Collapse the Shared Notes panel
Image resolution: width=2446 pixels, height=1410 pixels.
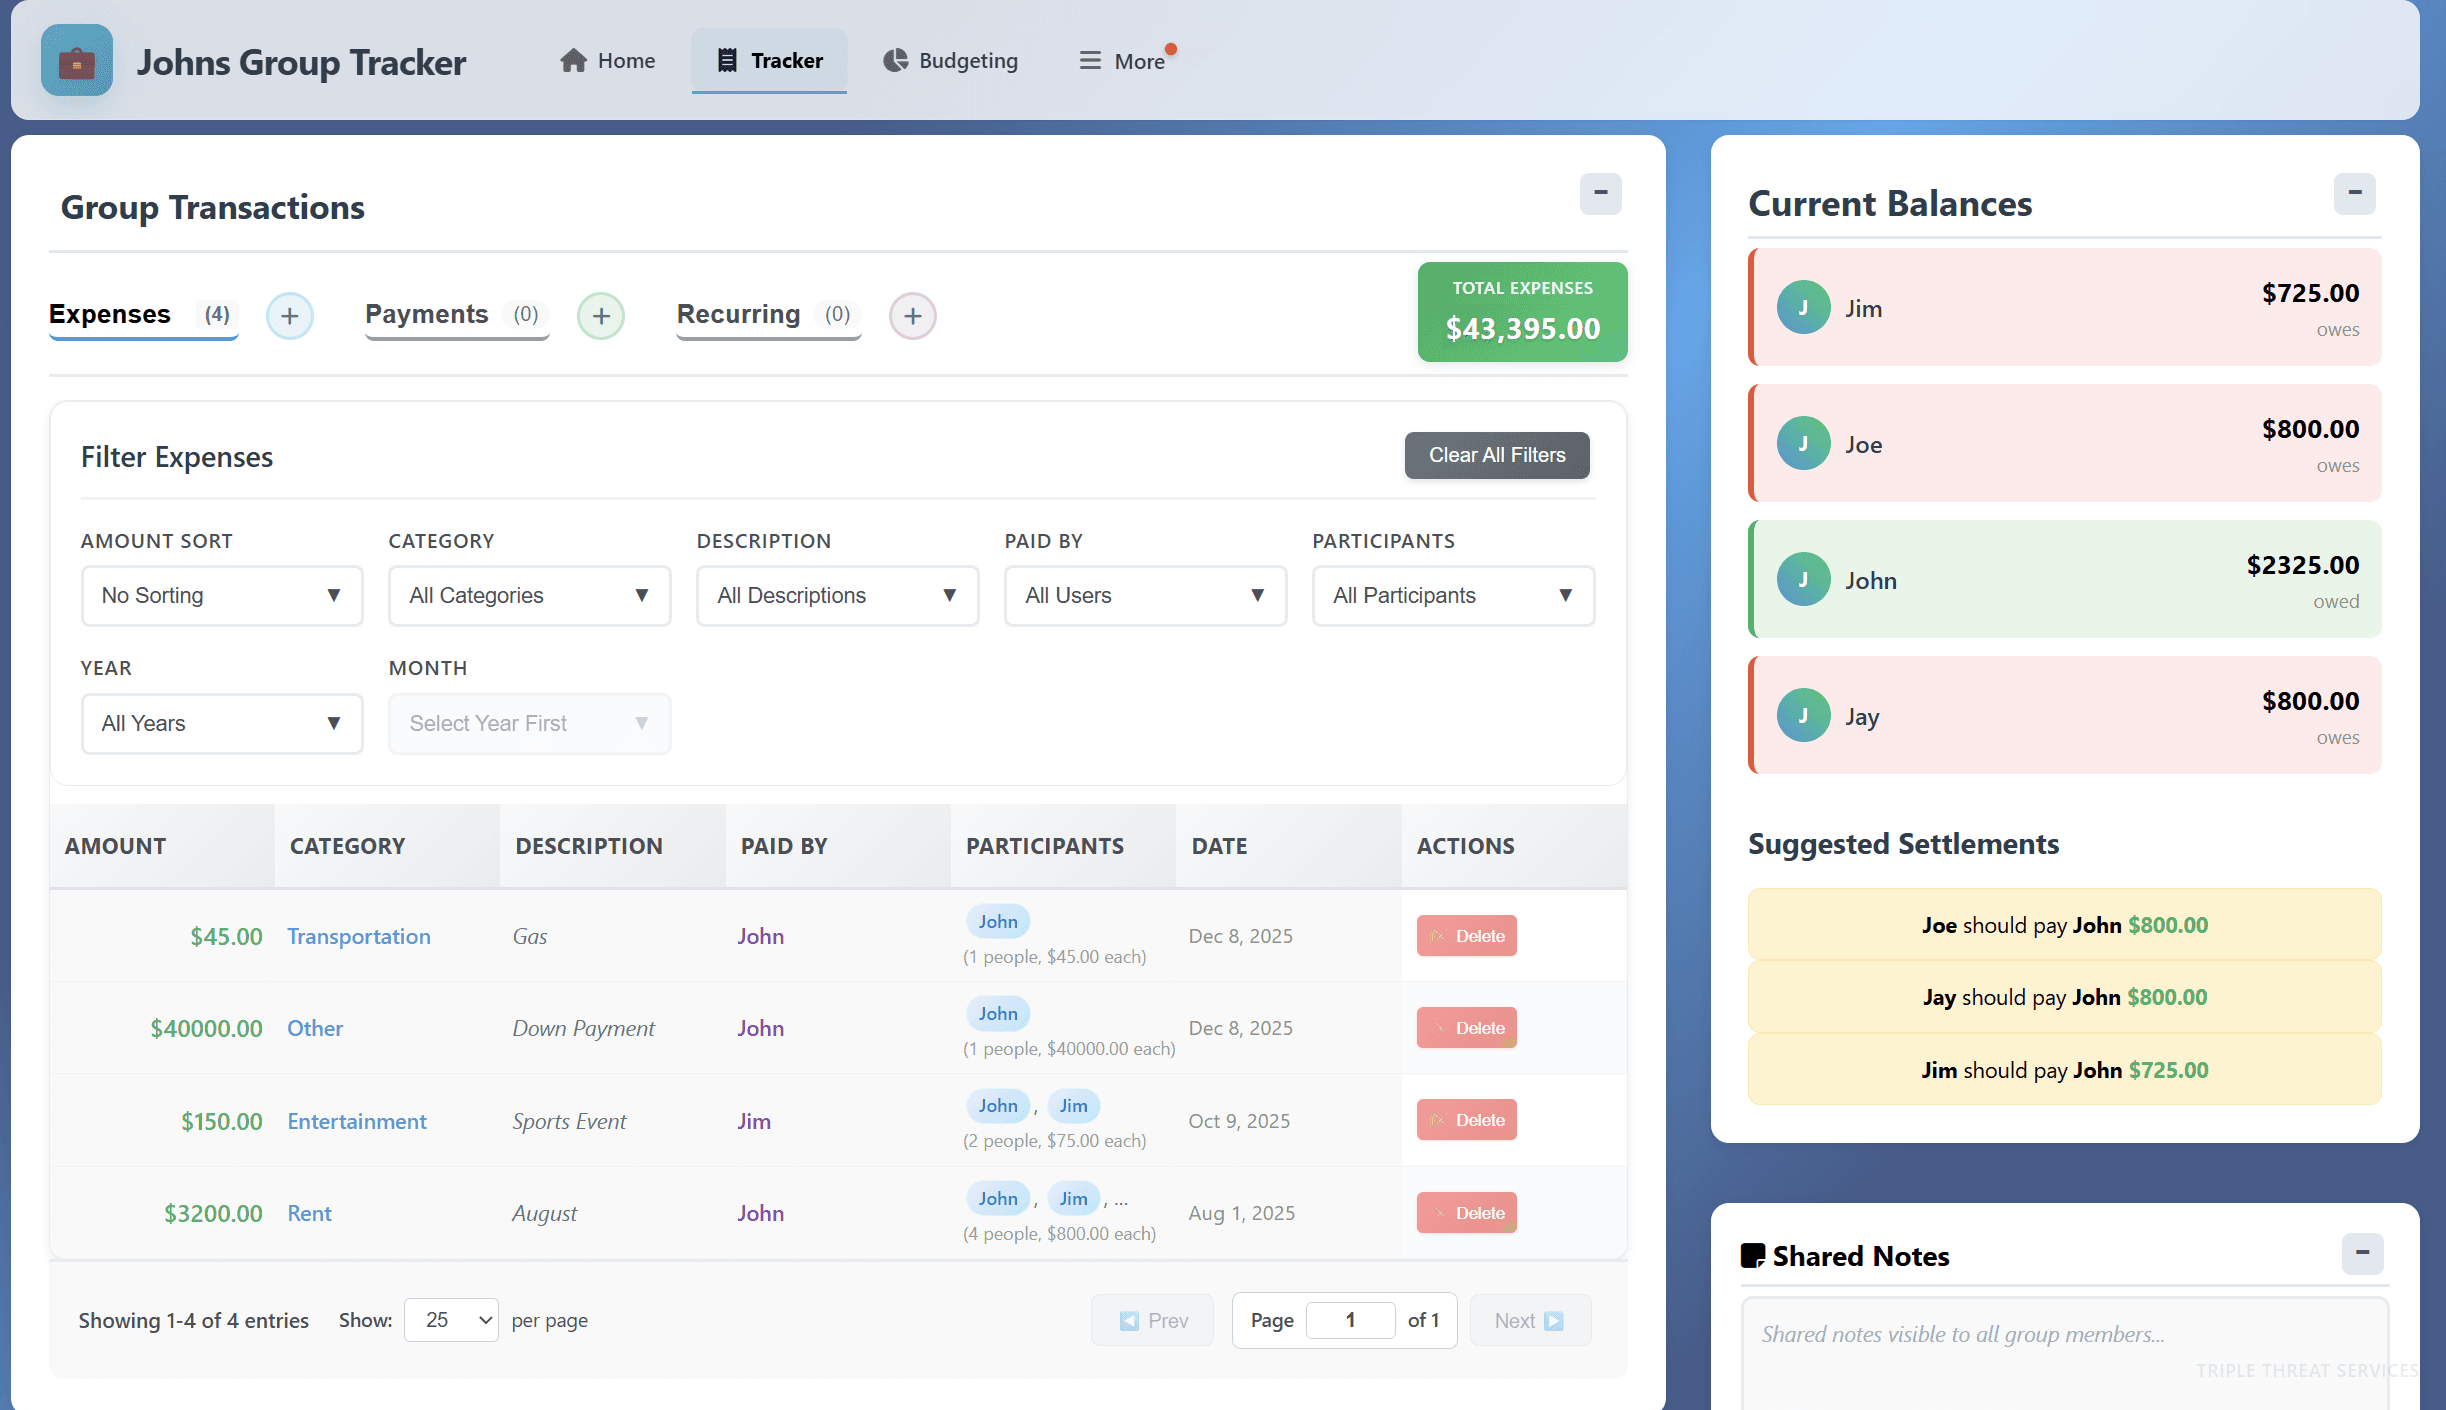tap(2363, 1253)
